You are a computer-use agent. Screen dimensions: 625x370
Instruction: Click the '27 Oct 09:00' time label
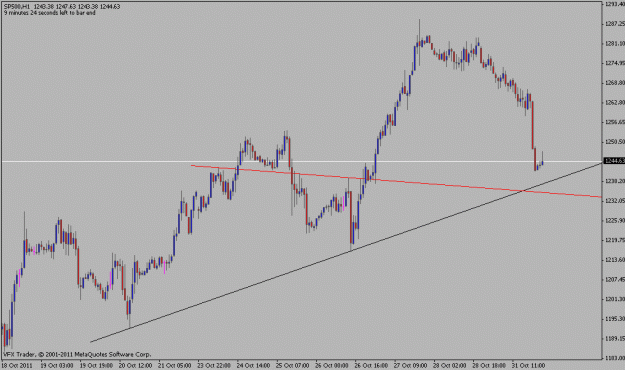pyautogui.click(x=410, y=365)
